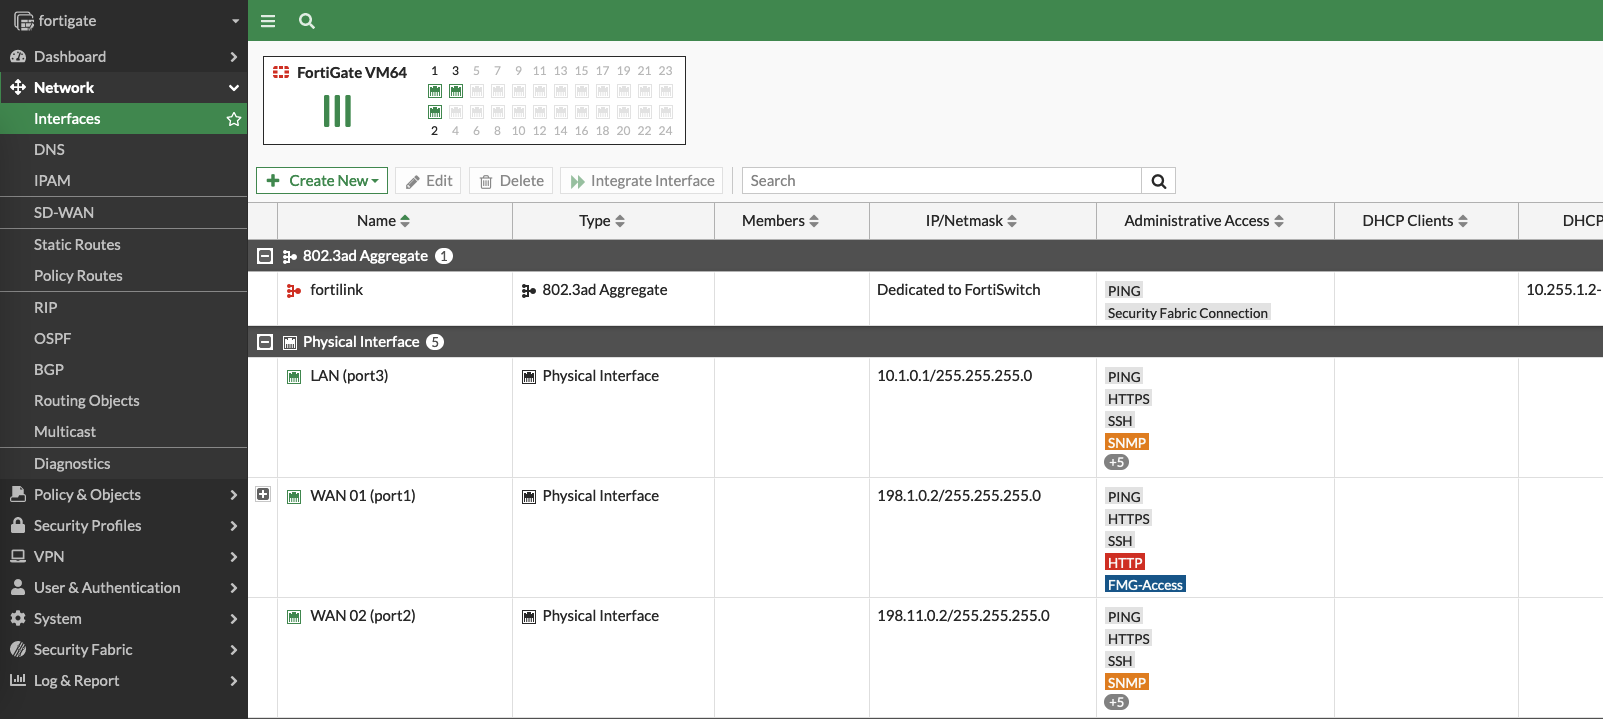Image resolution: width=1603 pixels, height=719 pixels.
Task: Click port 1 icon on FortiGate faceplate
Action: pos(435,91)
